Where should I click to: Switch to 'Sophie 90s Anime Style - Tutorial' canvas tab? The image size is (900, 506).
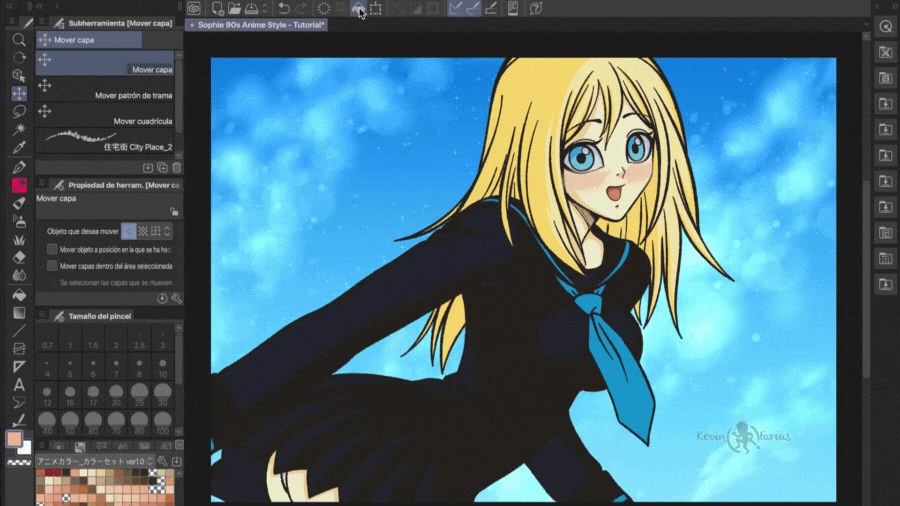click(257, 25)
